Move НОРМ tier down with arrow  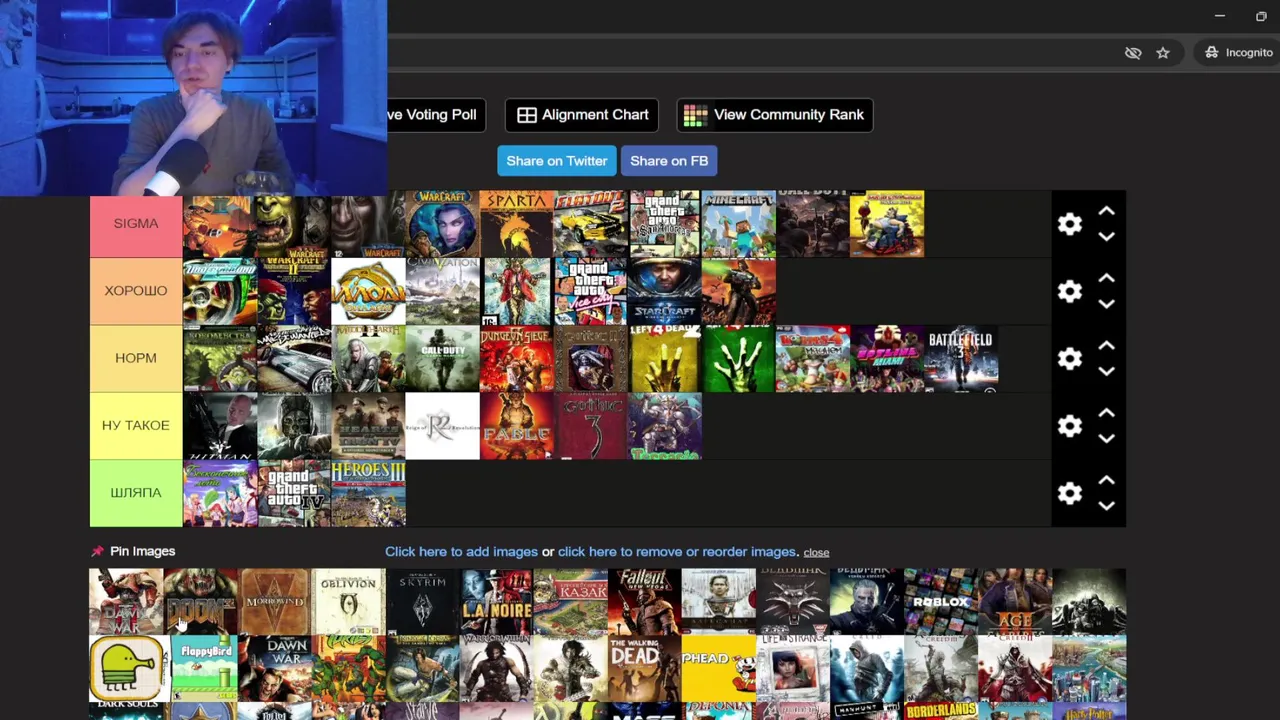pos(1106,371)
